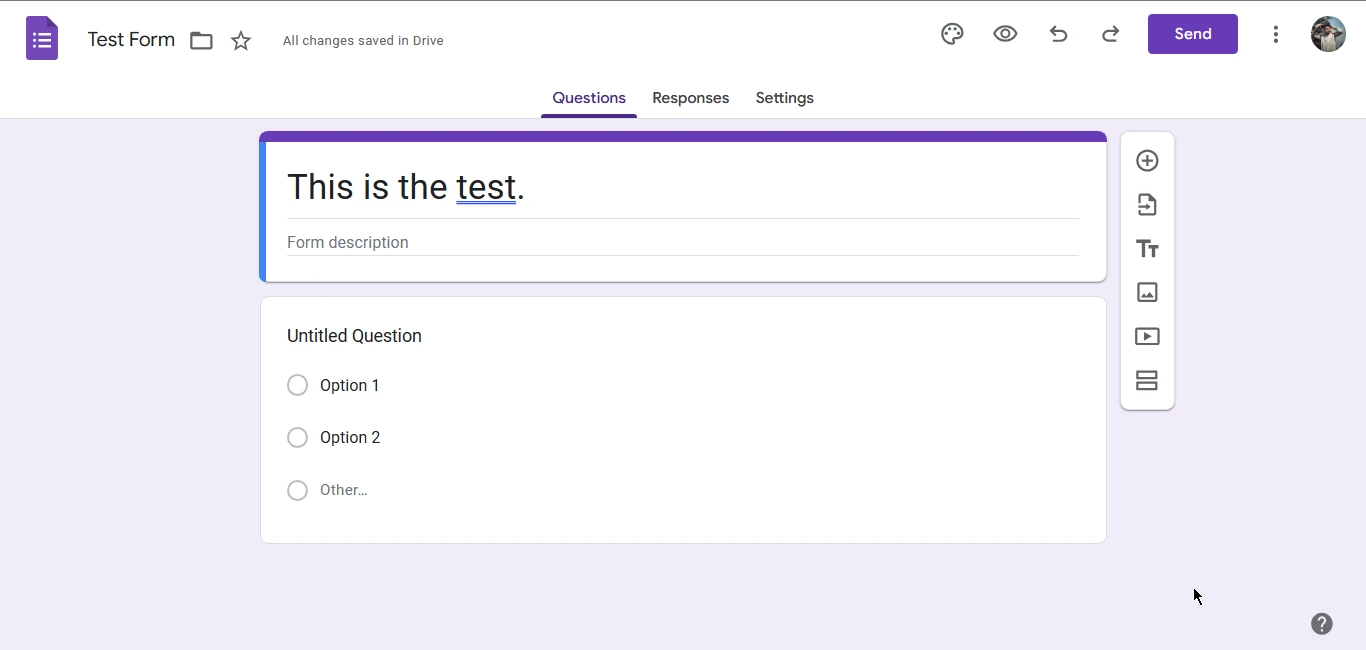The height and width of the screenshot is (650, 1366).
Task: Click the Add image icon
Action: (x=1147, y=293)
